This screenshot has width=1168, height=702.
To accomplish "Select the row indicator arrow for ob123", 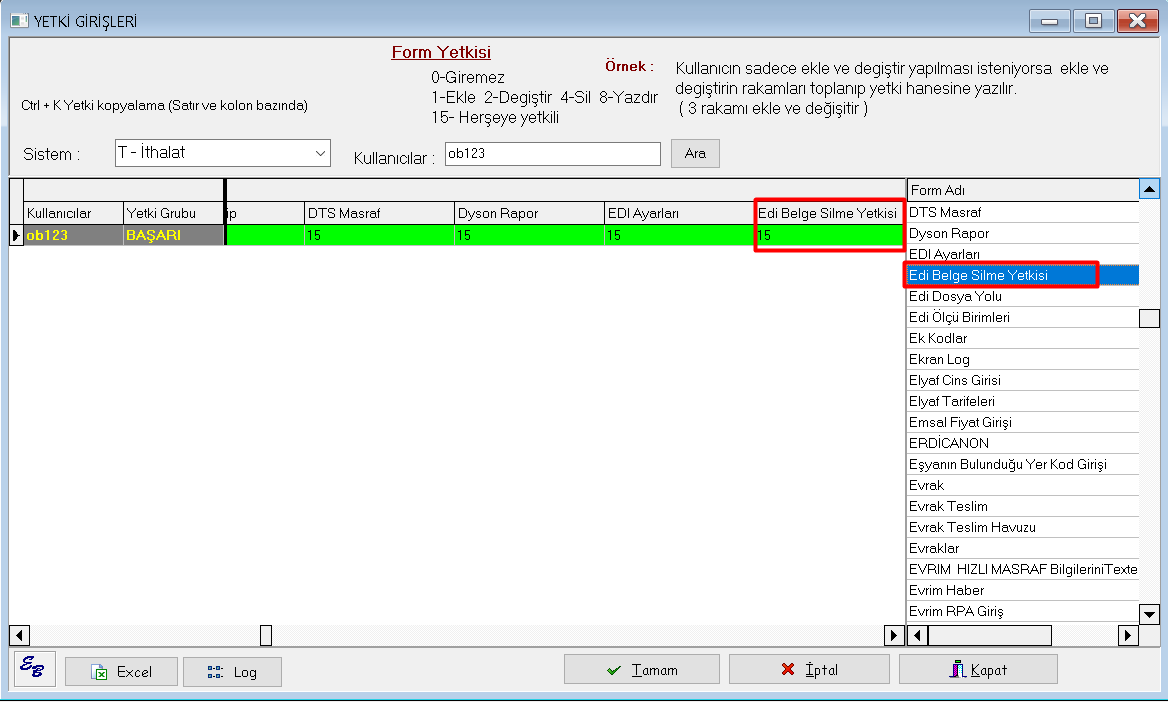I will click(16, 235).
